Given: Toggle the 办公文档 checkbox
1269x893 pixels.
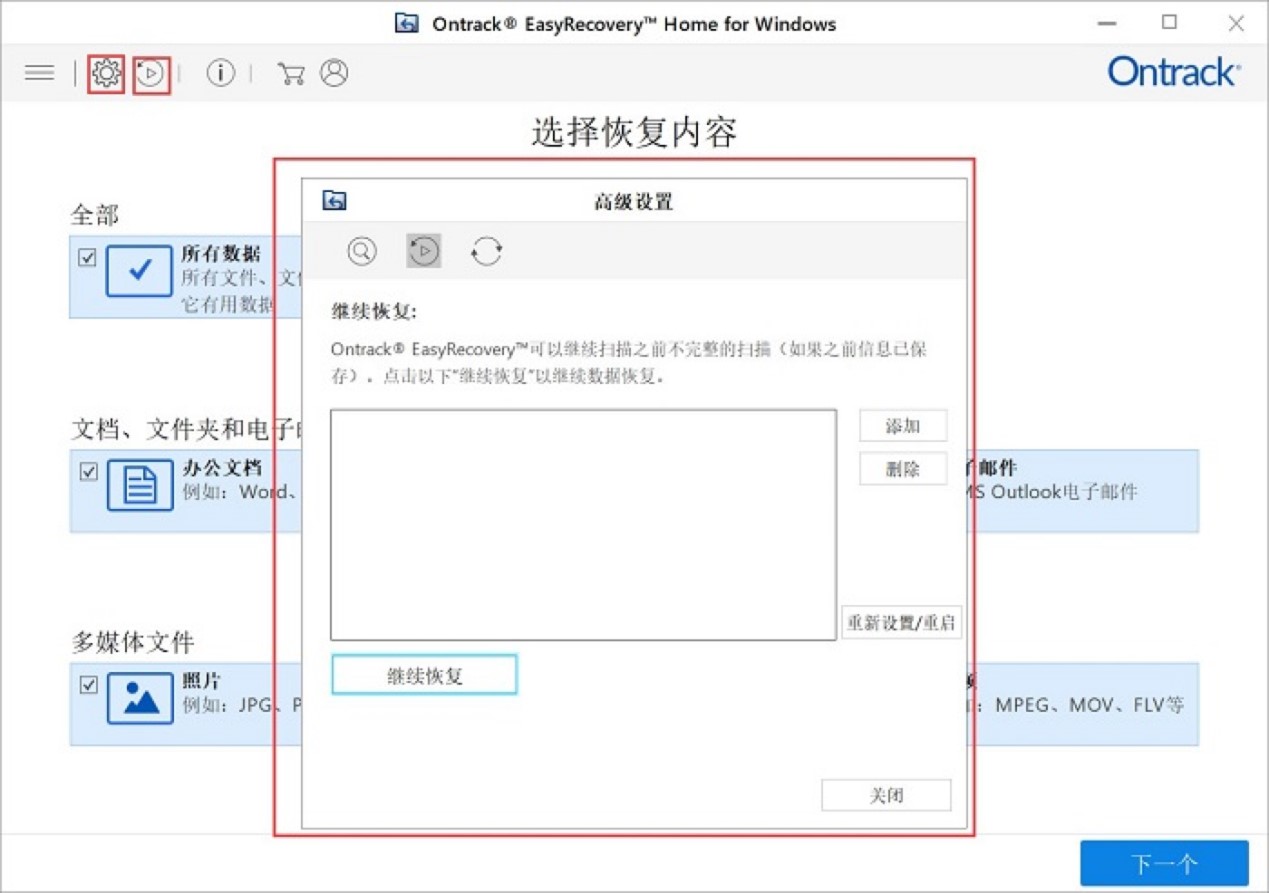Looking at the screenshot, I should (88, 471).
